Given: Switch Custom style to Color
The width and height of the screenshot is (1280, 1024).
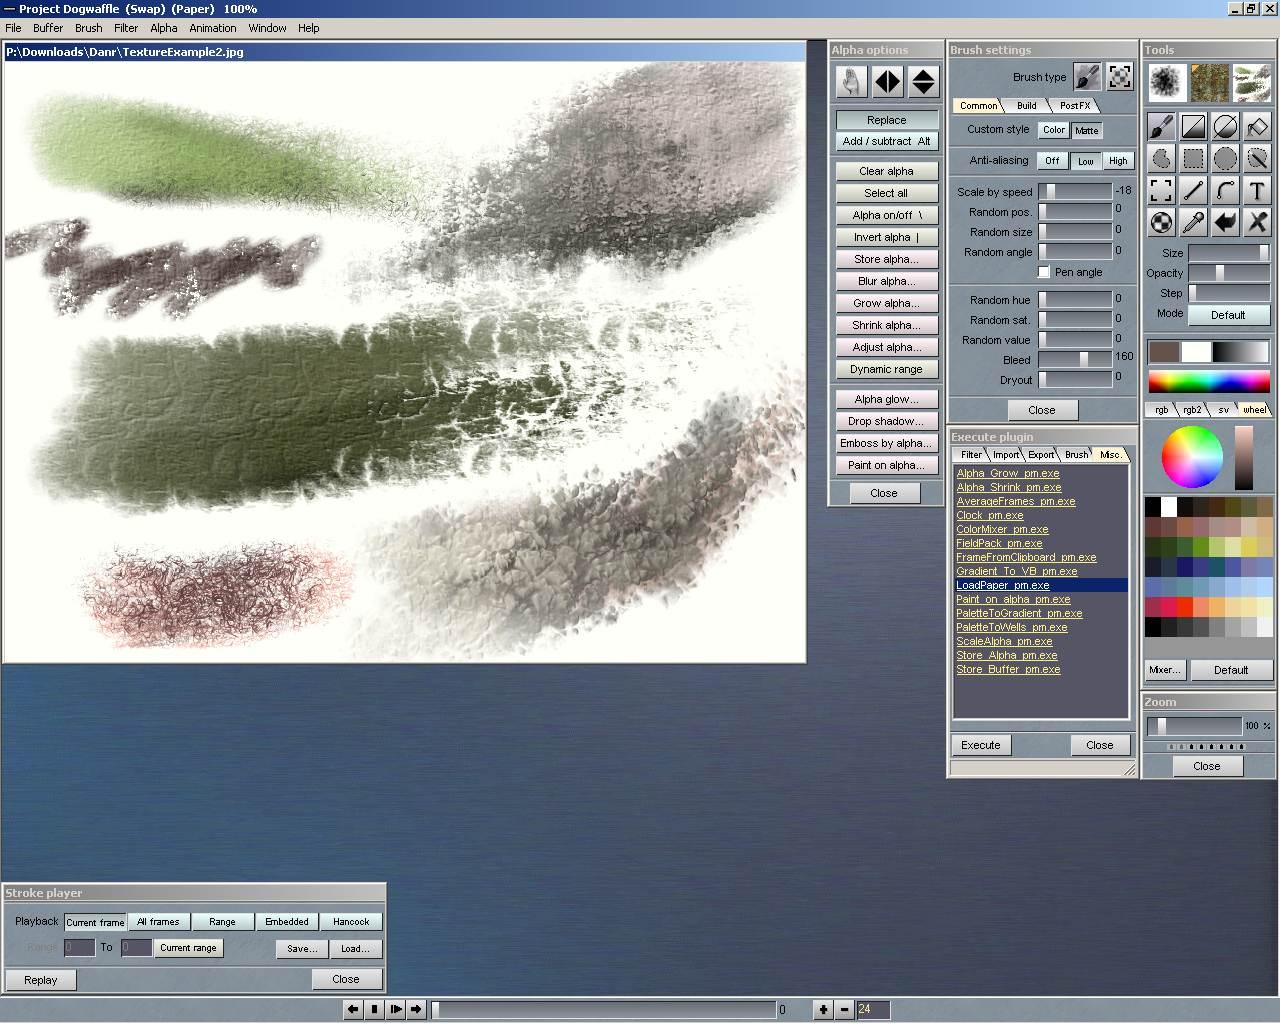Looking at the screenshot, I should (1053, 130).
